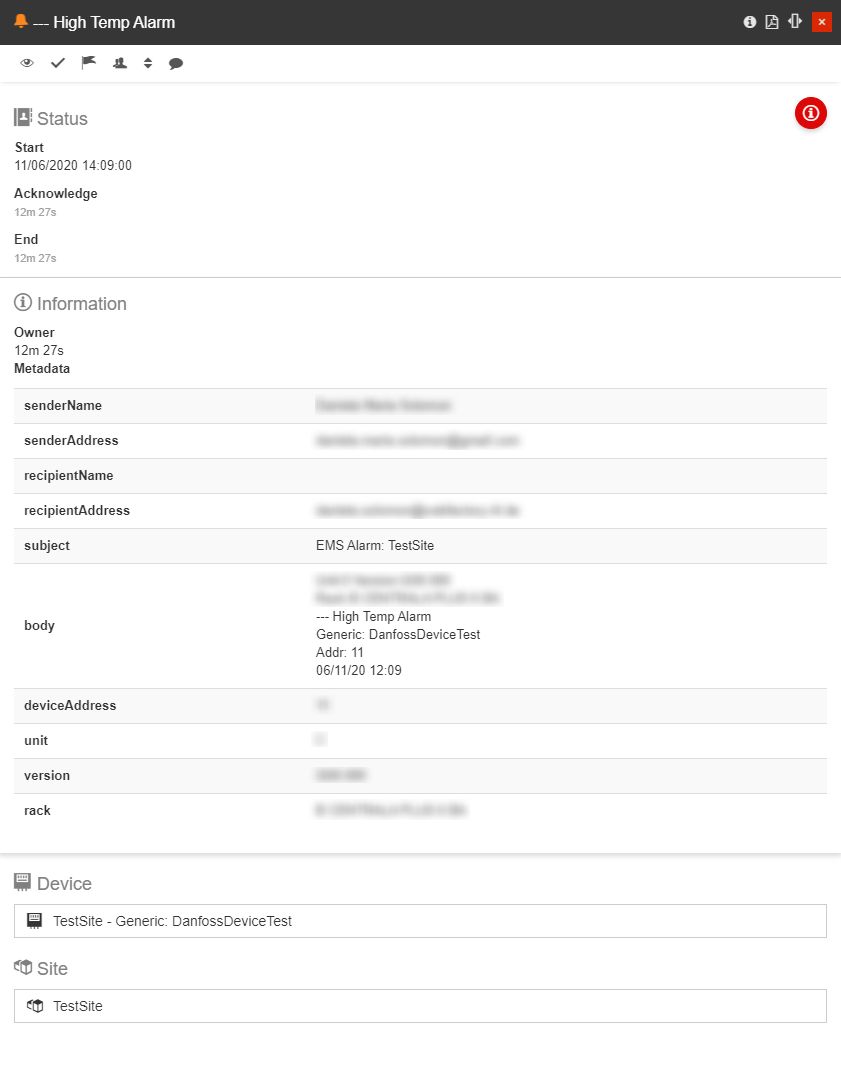Click the Site section cube icon
The width and height of the screenshot is (841, 1082).
[x=23, y=967]
